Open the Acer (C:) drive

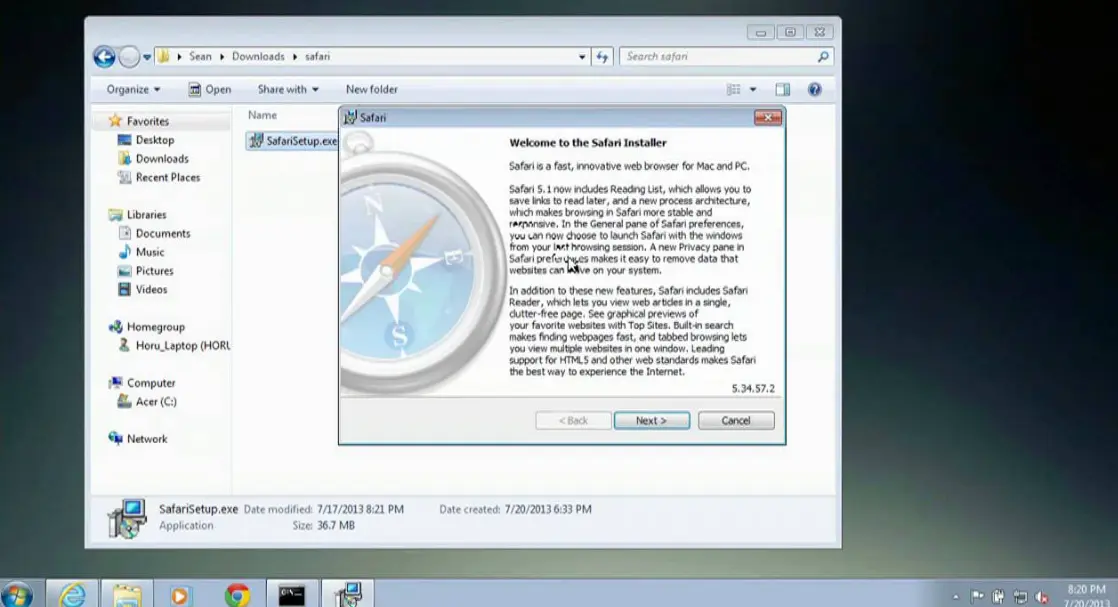click(x=155, y=402)
